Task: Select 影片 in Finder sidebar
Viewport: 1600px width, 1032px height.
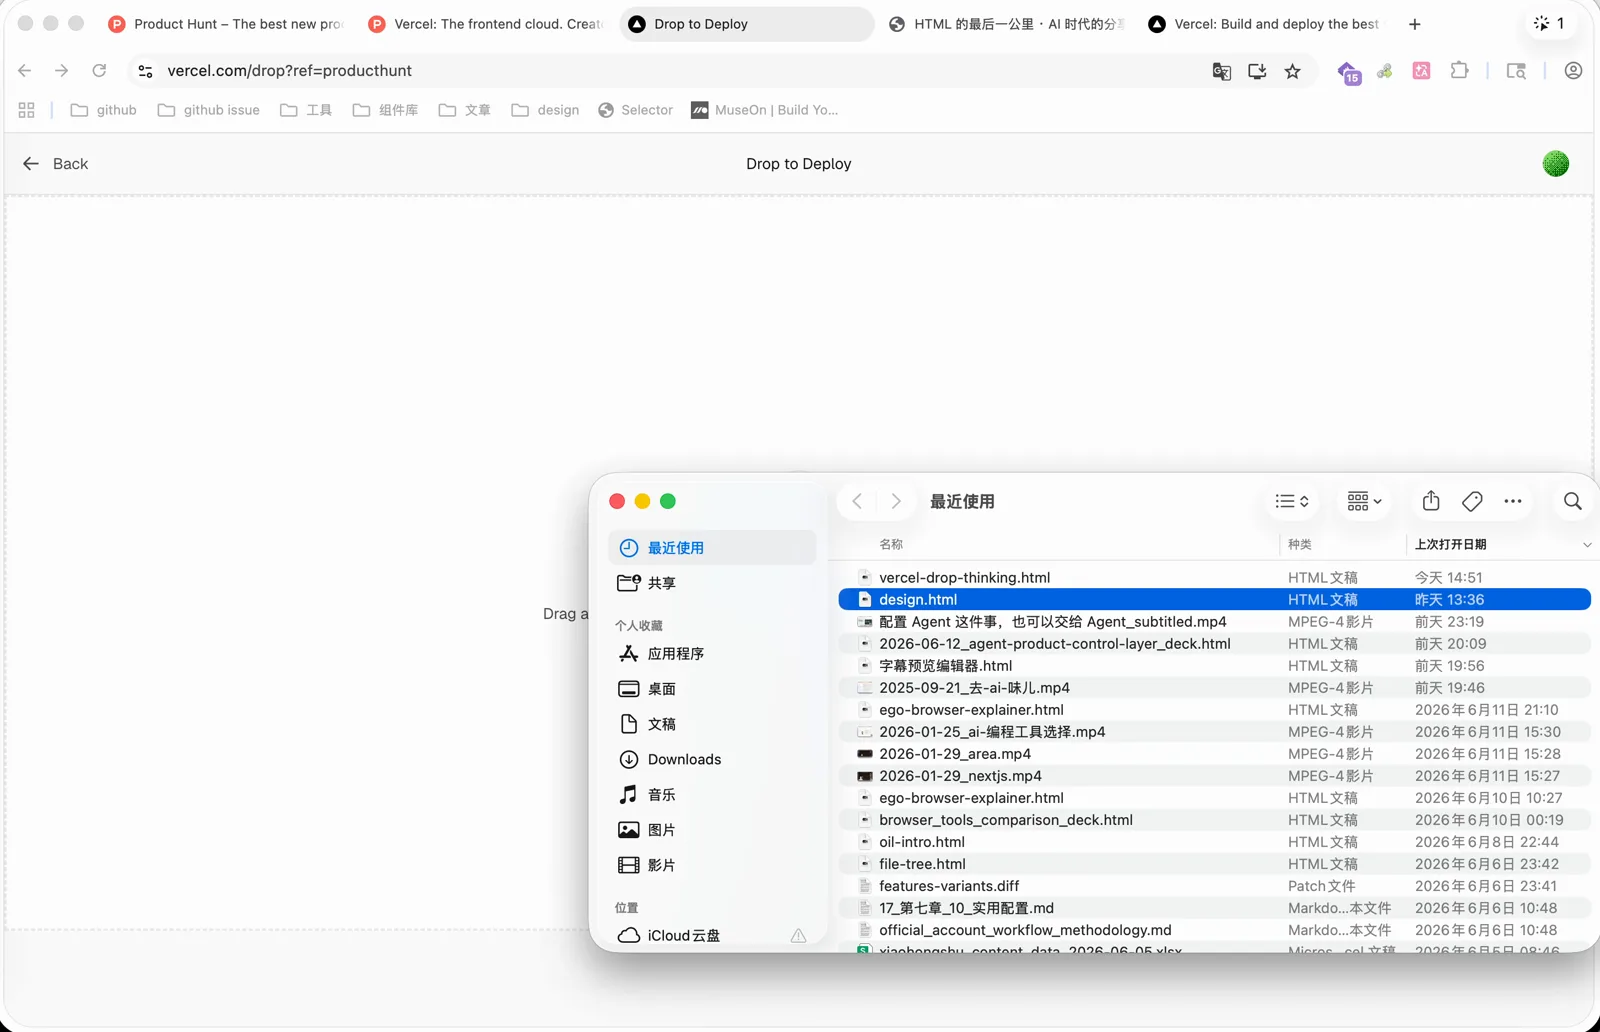Action: coord(712,866)
